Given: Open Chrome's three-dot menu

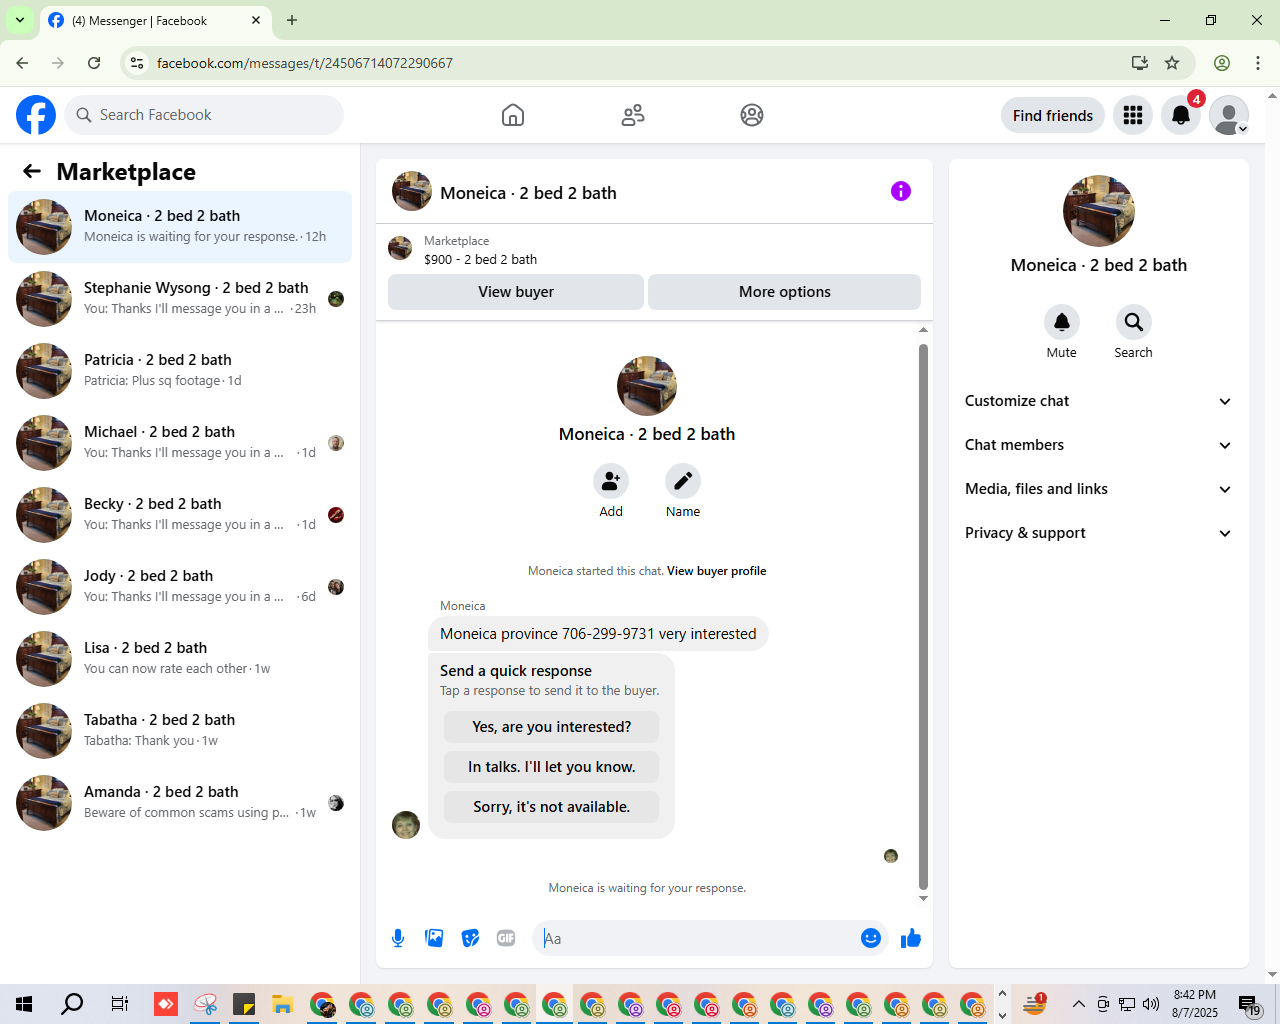Looking at the screenshot, I should click(x=1258, y=63).
